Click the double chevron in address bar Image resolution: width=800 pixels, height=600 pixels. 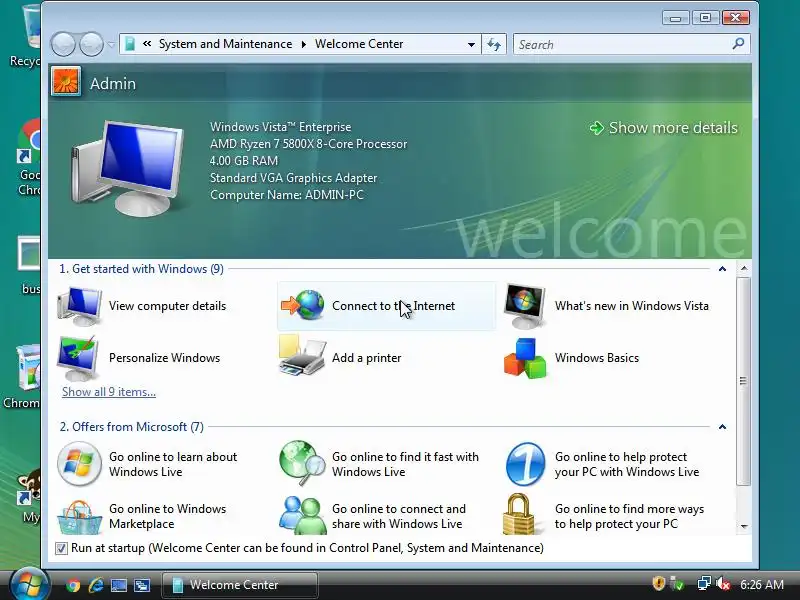tap(147, 44)
